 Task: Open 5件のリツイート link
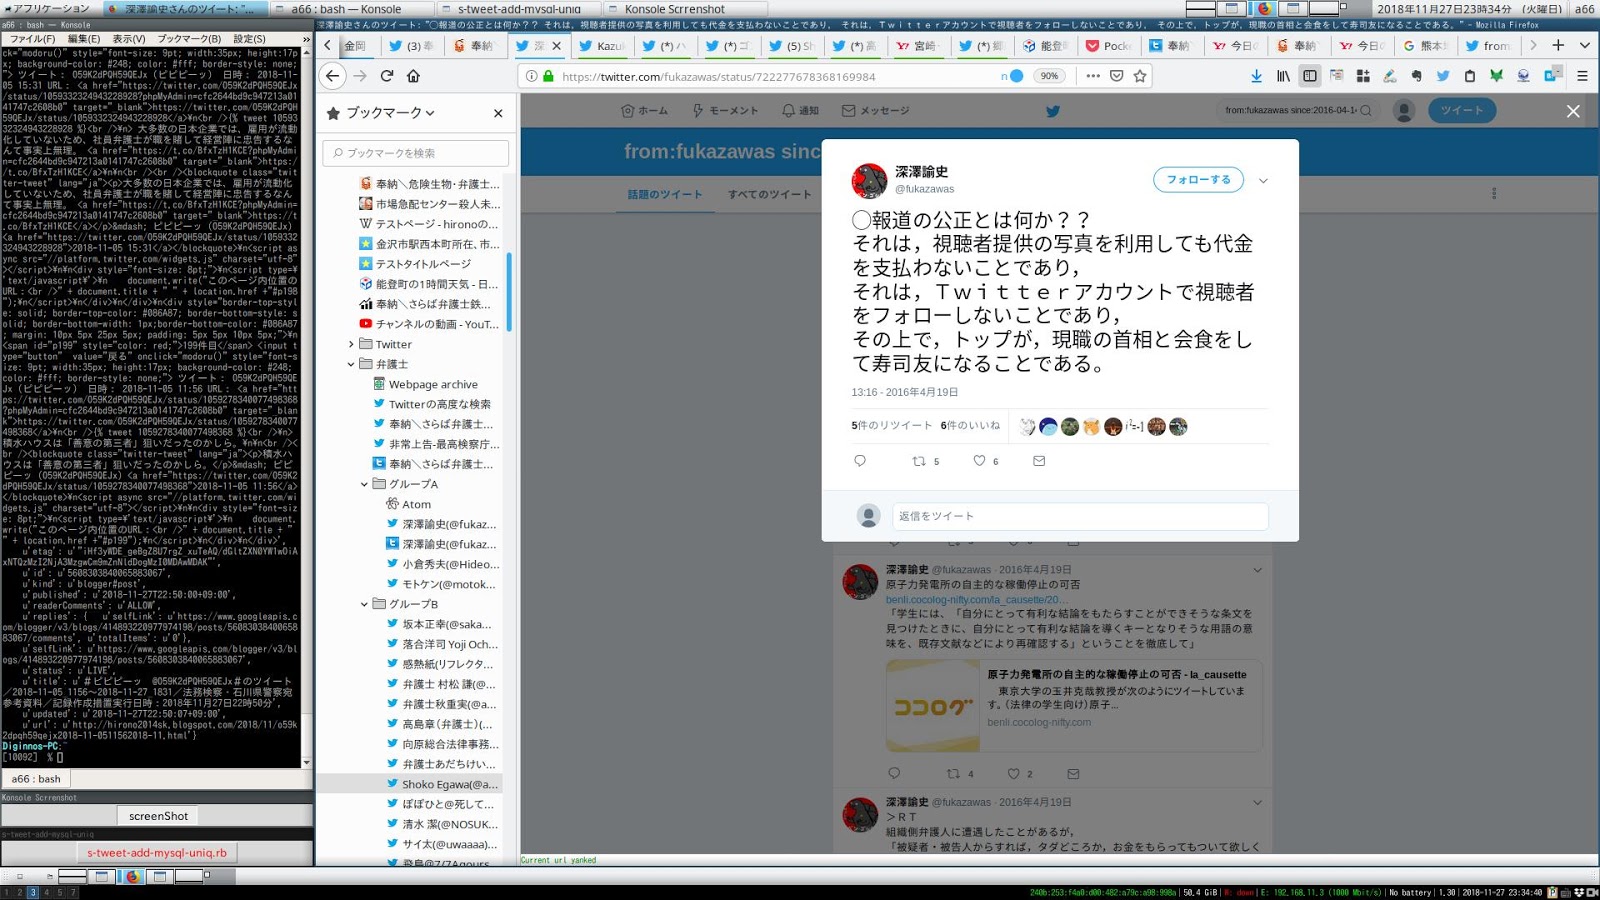coord(891,425)
